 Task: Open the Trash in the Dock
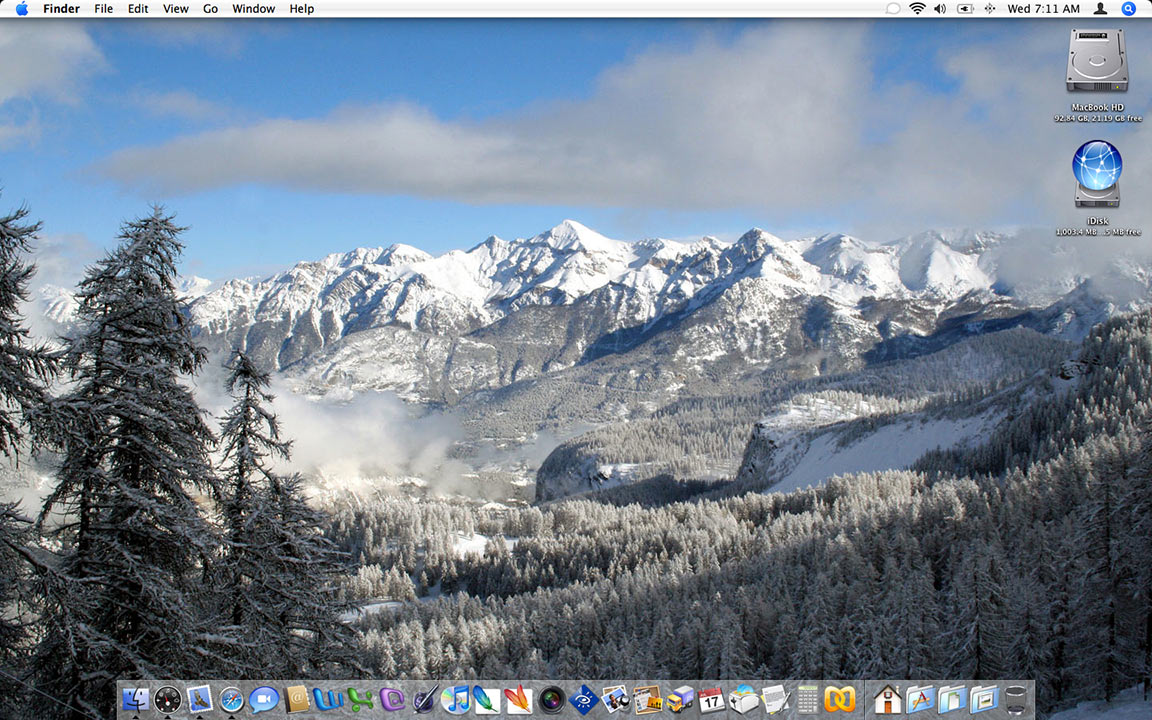1015,699
